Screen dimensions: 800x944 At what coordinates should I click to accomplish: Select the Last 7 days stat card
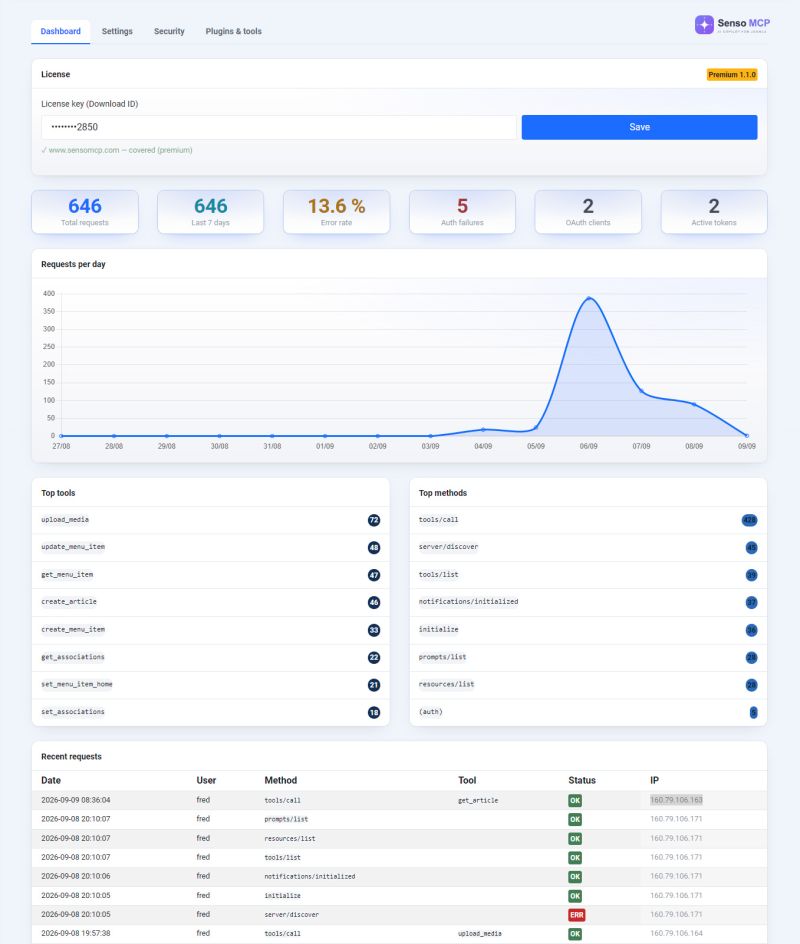pos(211,212)
